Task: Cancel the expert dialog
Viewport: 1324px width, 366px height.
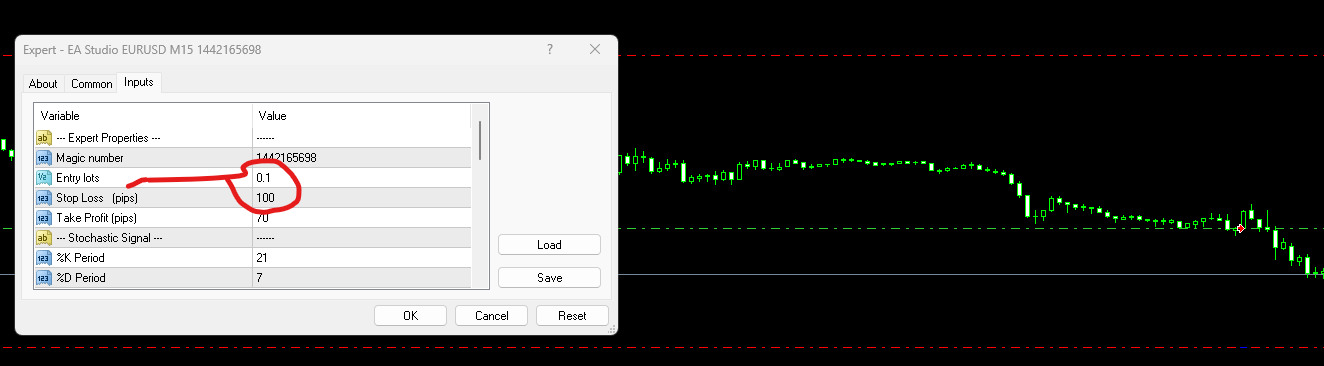Action: (491, 316)
